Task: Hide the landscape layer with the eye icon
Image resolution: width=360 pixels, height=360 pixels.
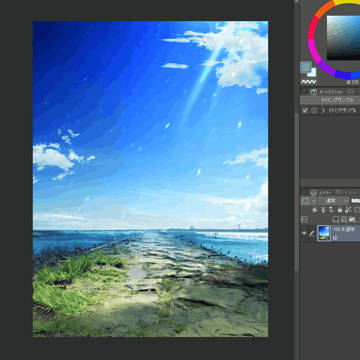Action: point(304,234)
